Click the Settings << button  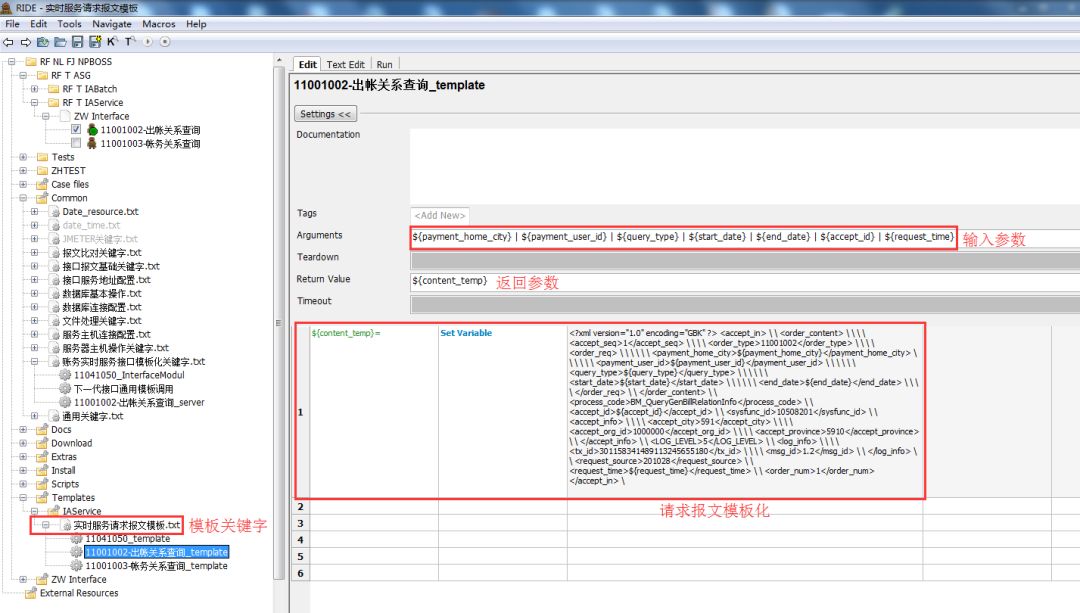pos(325,114)
